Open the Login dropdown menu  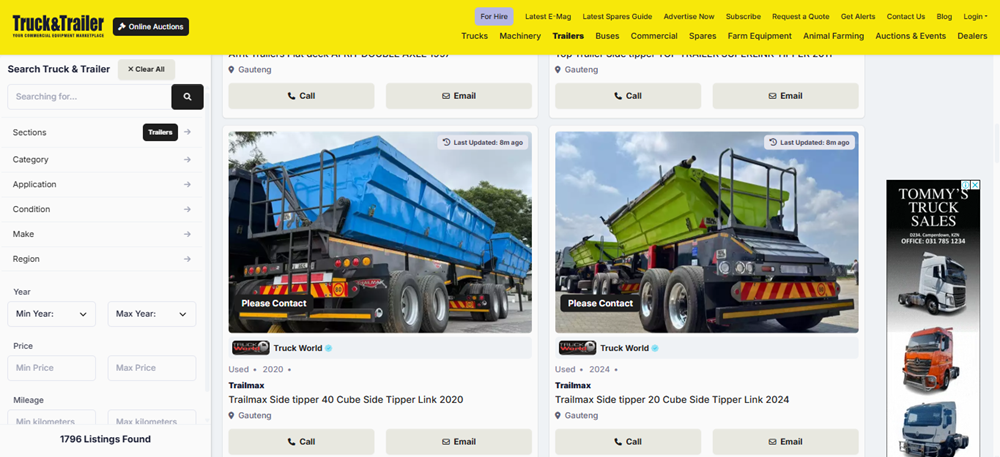point(975,17)
